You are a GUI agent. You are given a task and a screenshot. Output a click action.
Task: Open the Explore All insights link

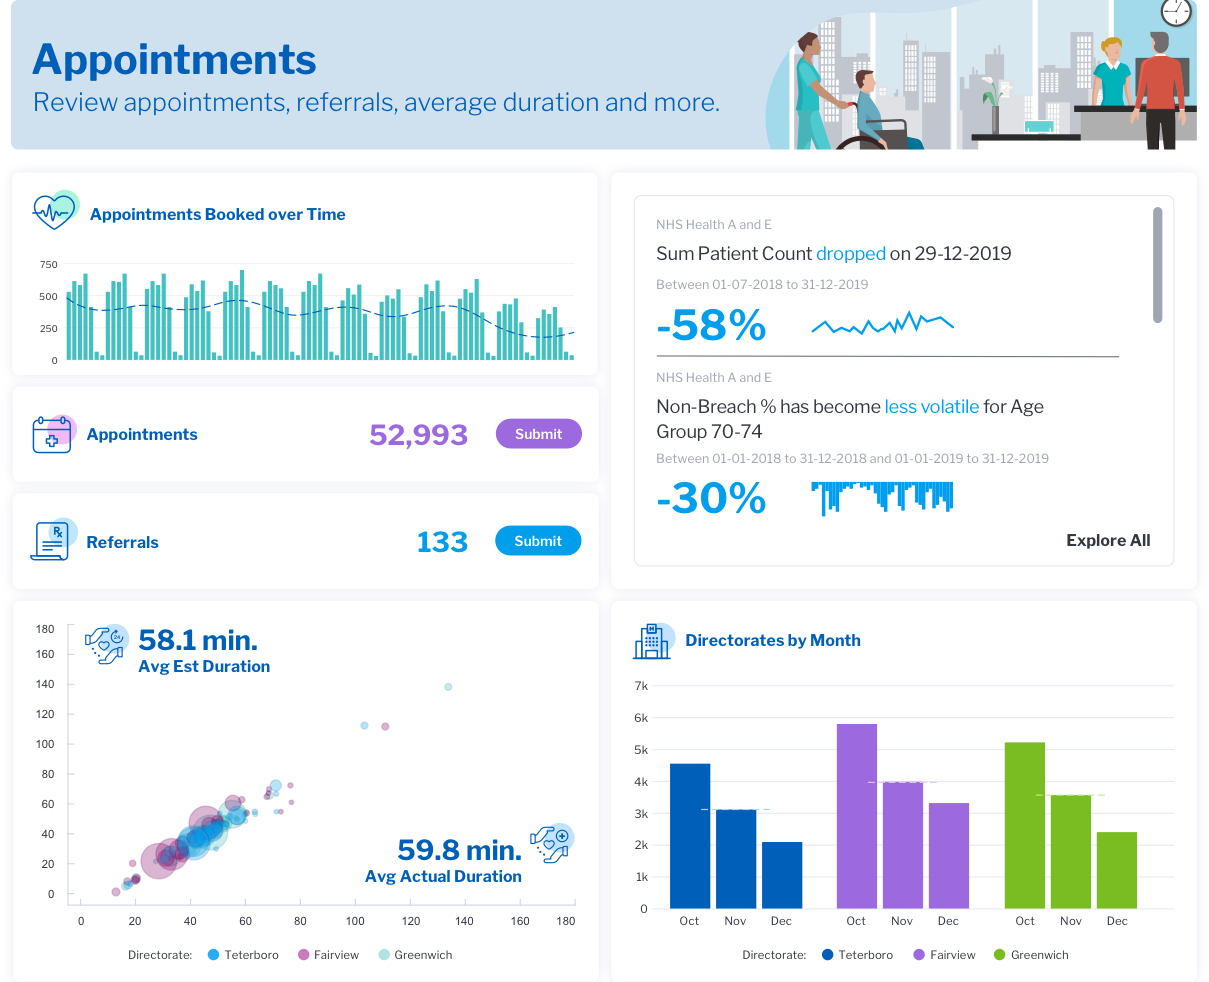[x=1108, y=540]
